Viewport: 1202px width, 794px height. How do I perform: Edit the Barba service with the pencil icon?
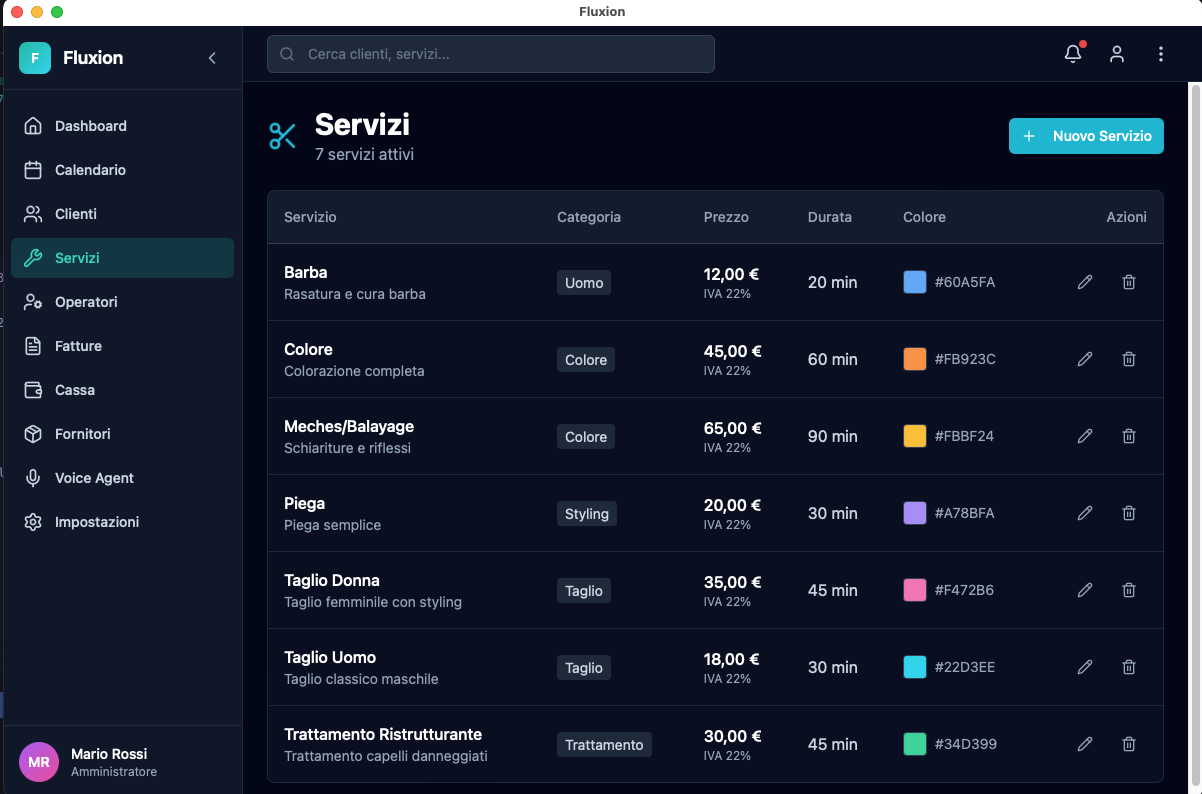[x=1085, y=282]
